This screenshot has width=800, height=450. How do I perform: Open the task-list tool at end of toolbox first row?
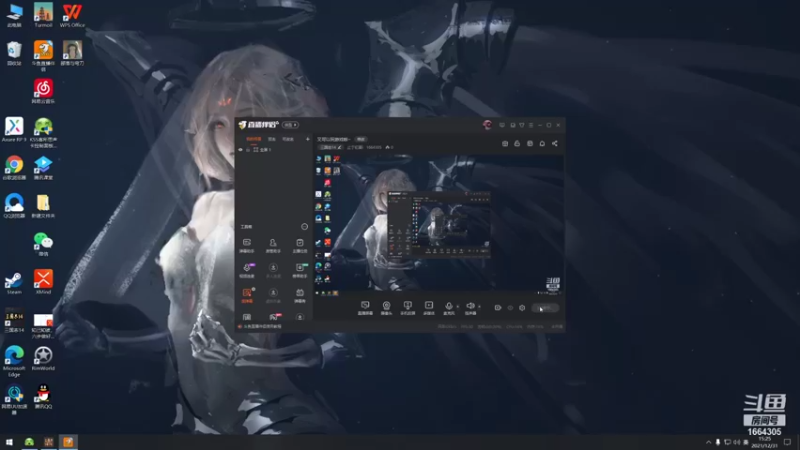(299, 245)
